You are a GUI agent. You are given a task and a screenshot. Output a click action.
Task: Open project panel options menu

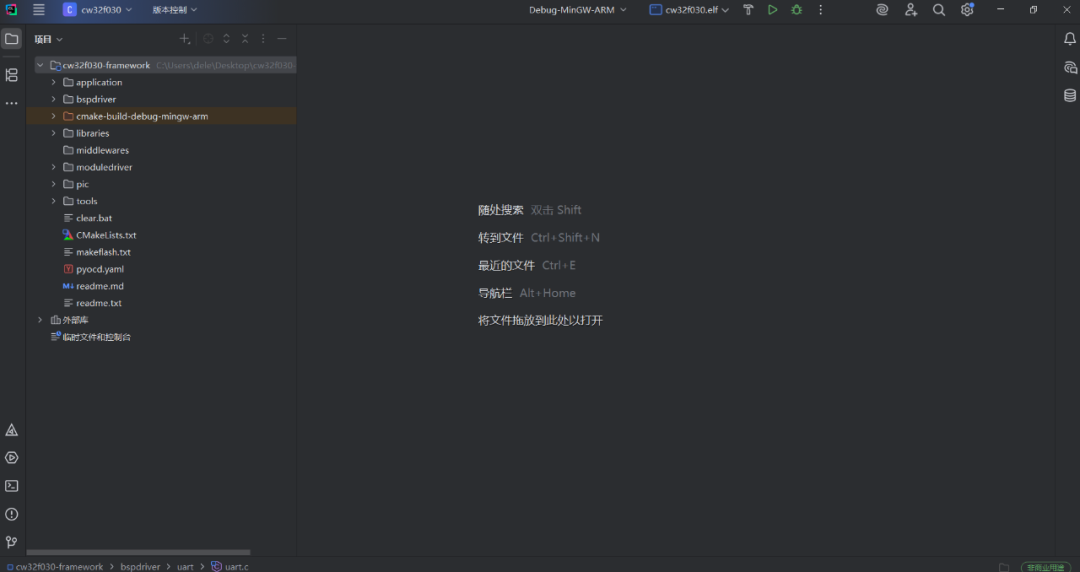(x=263, y=39)
